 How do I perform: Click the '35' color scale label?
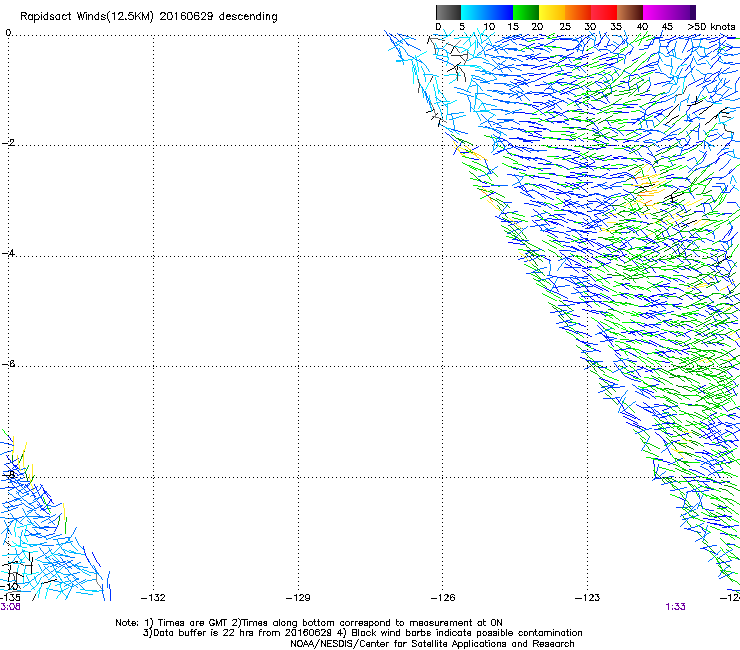pos(616,27)
